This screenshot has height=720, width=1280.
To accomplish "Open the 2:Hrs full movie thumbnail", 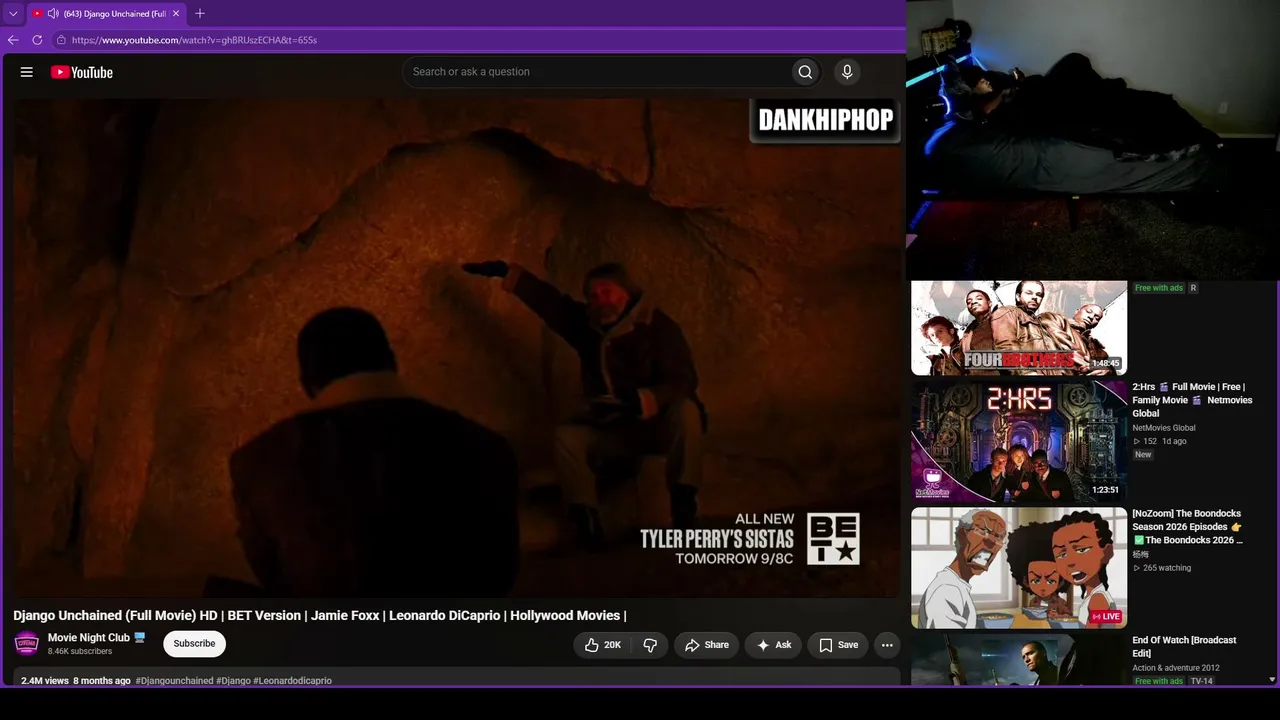I will coord(1019,441).
